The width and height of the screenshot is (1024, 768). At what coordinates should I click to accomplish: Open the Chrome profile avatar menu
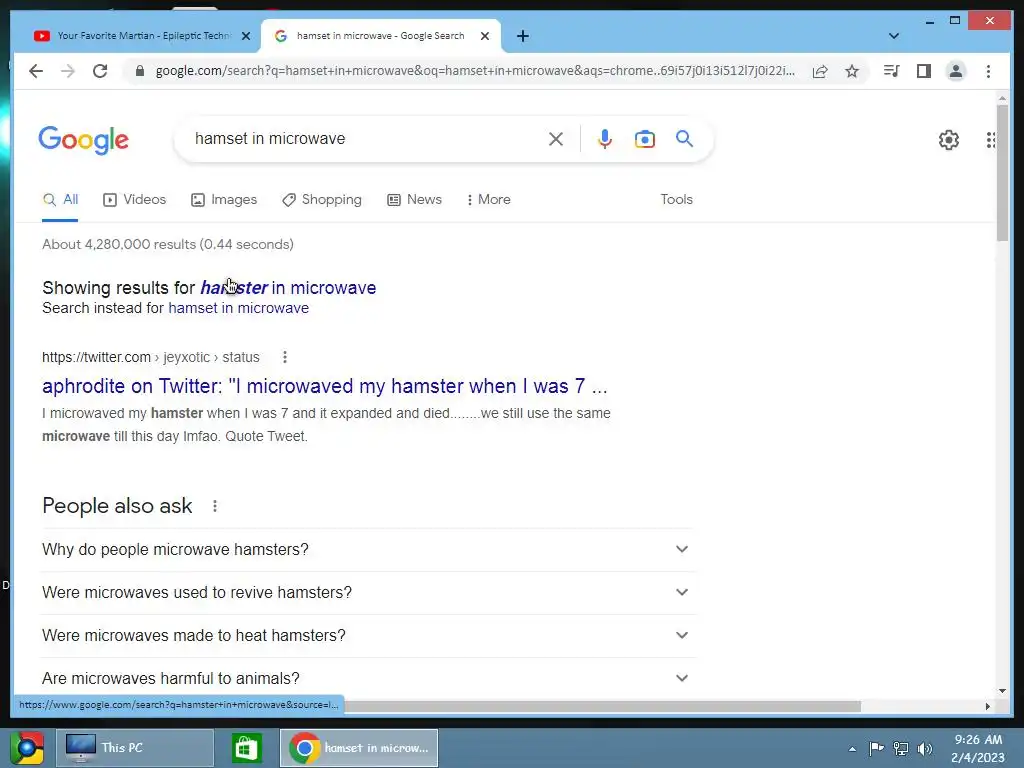[x=955, y=71]
